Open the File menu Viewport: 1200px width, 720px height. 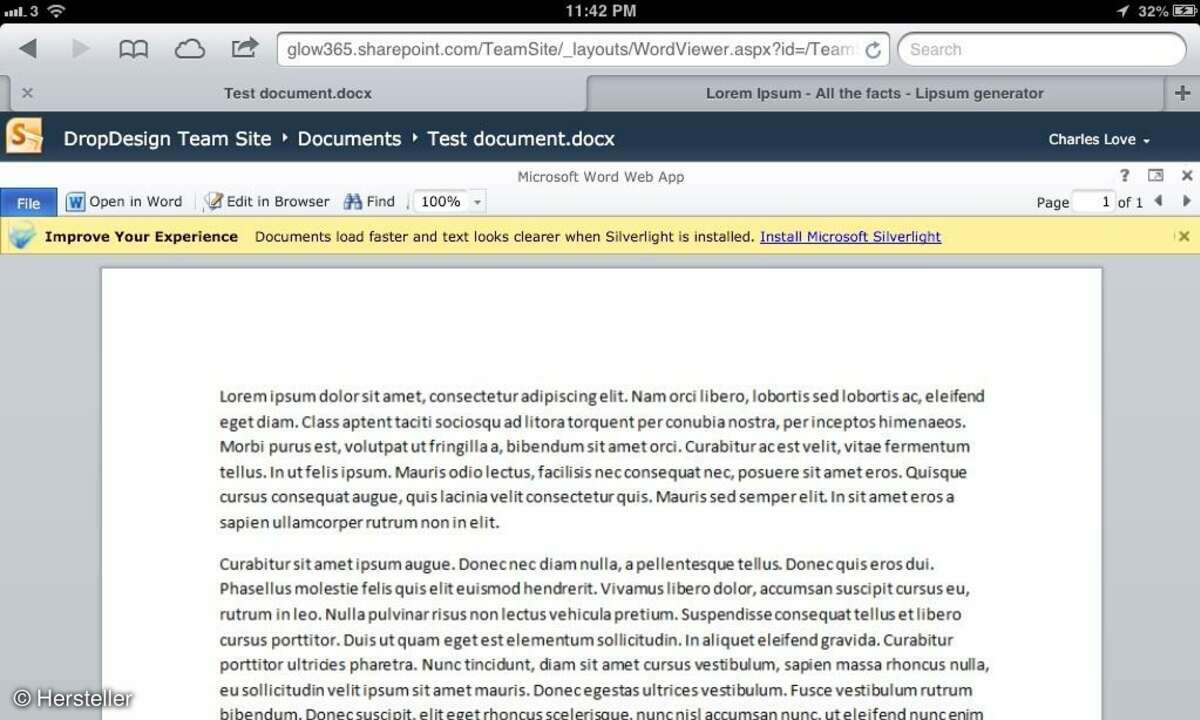[28, 203]
